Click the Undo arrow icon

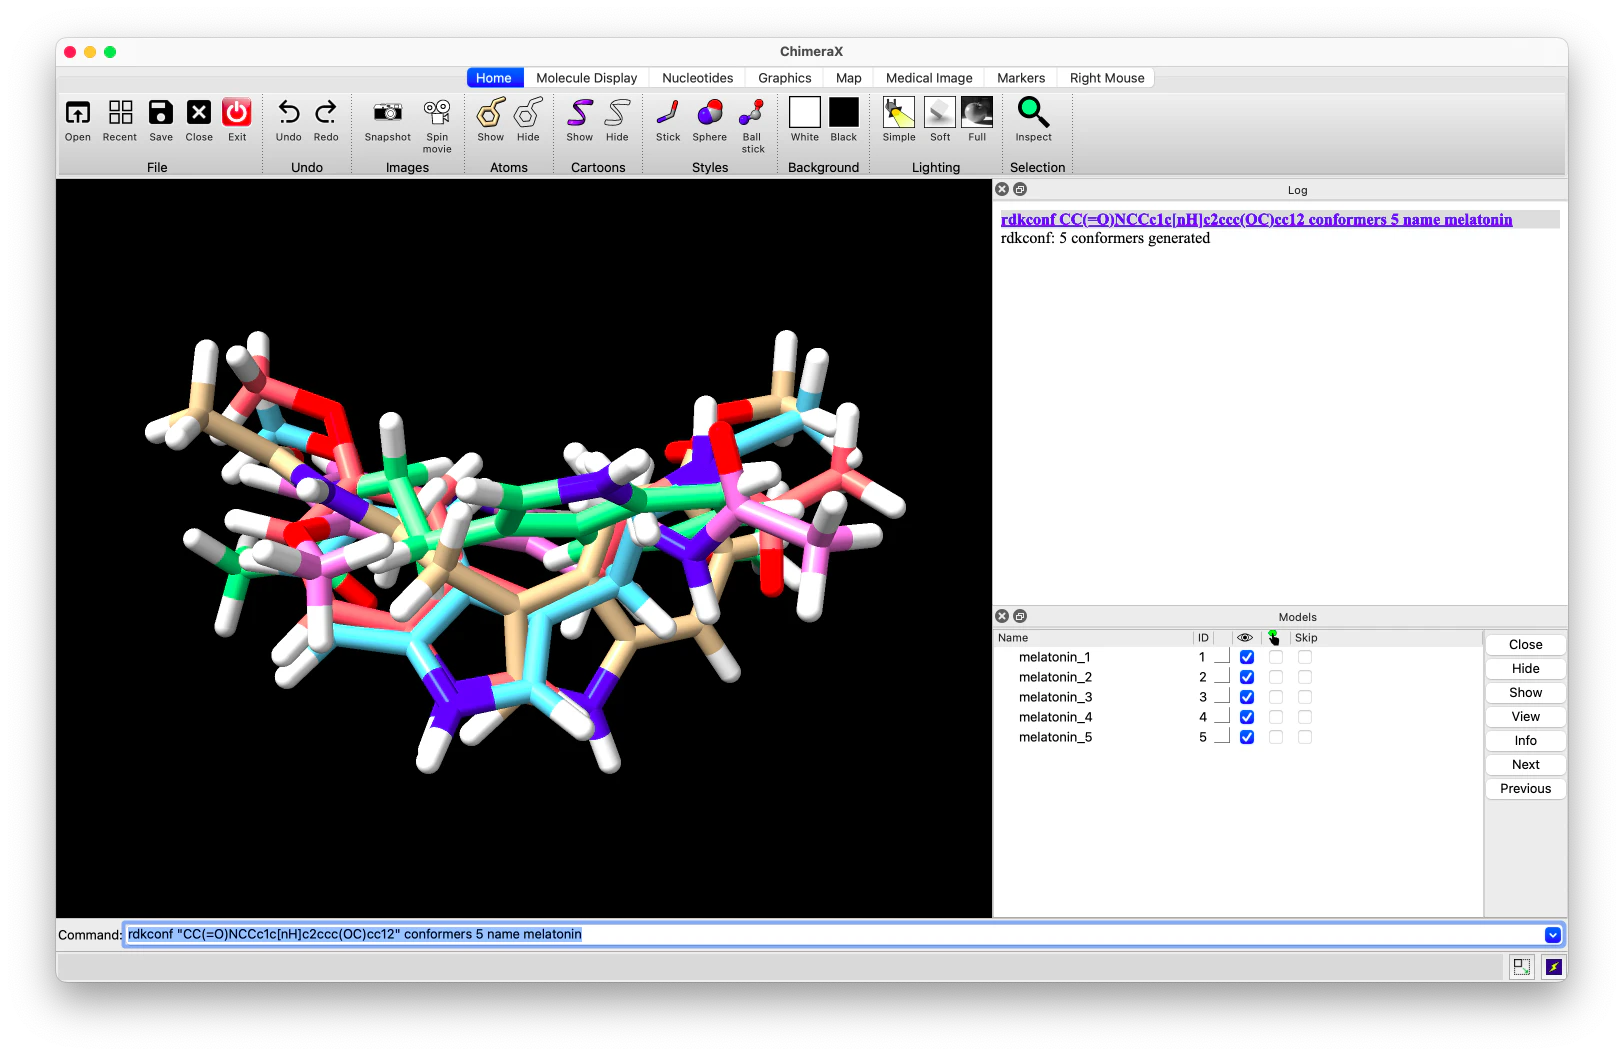289,113
